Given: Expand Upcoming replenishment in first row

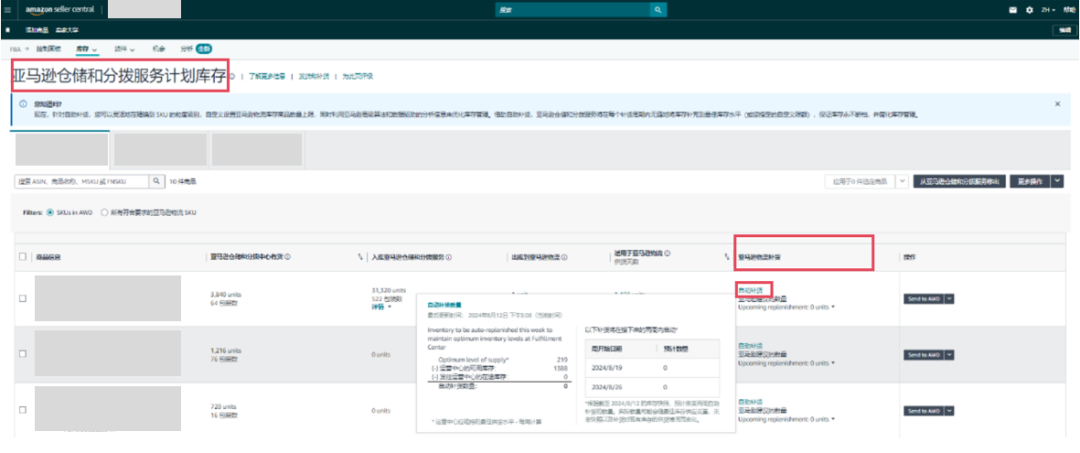Looking at the screenshot, I should tap(786, 307).
